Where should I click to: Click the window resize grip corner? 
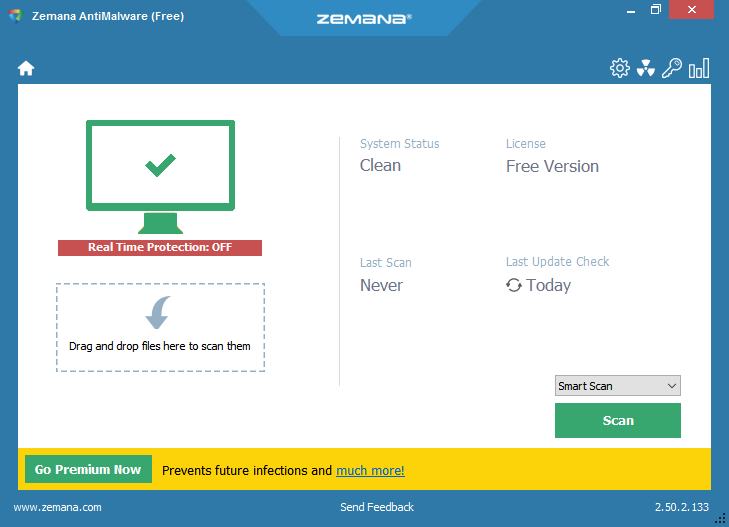point(720,518)
